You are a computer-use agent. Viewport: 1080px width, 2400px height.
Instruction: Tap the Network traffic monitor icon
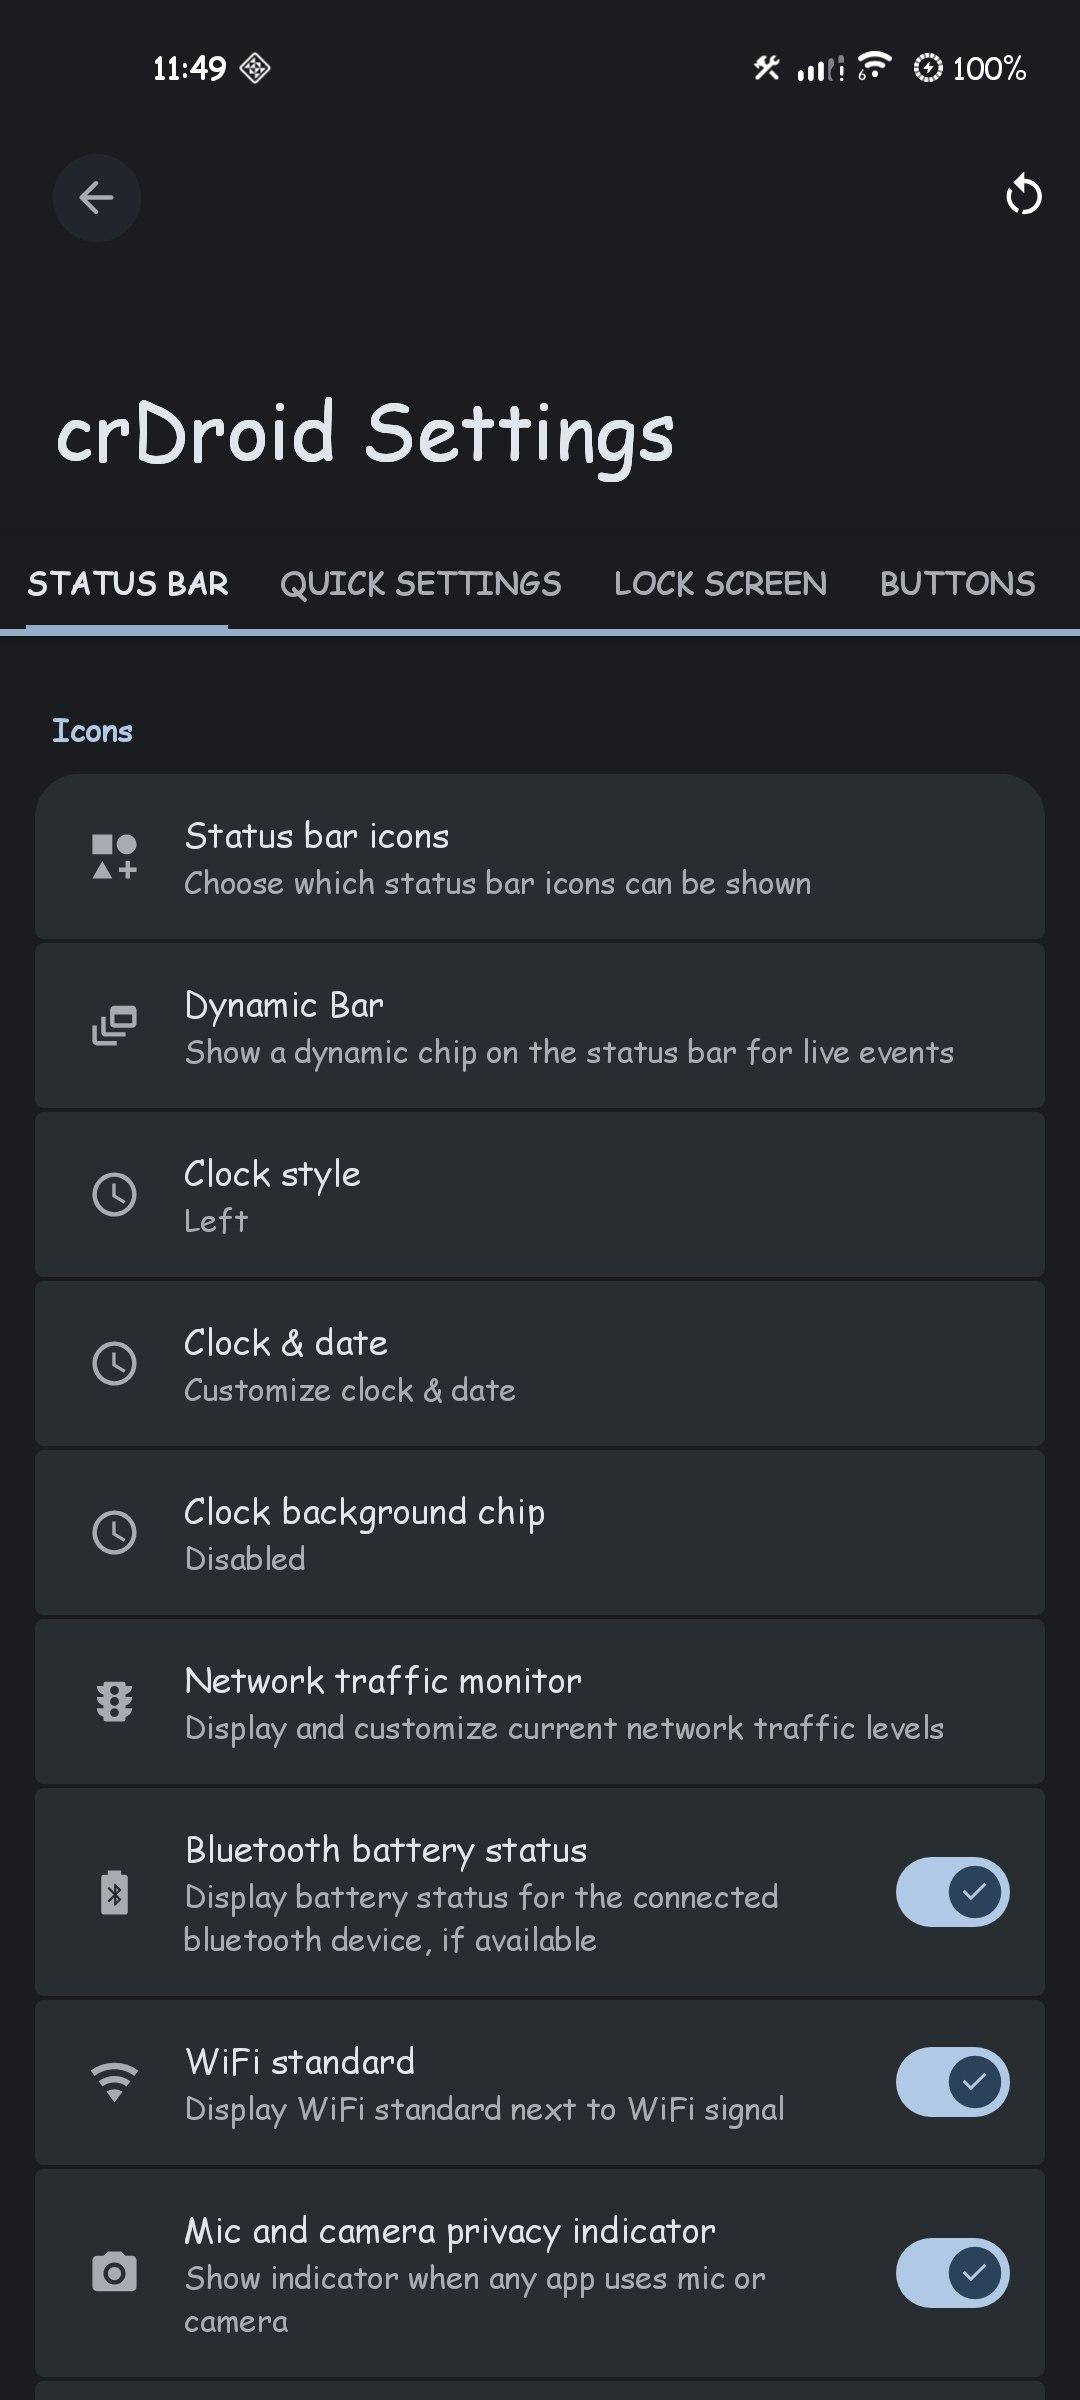(114, 1701)
